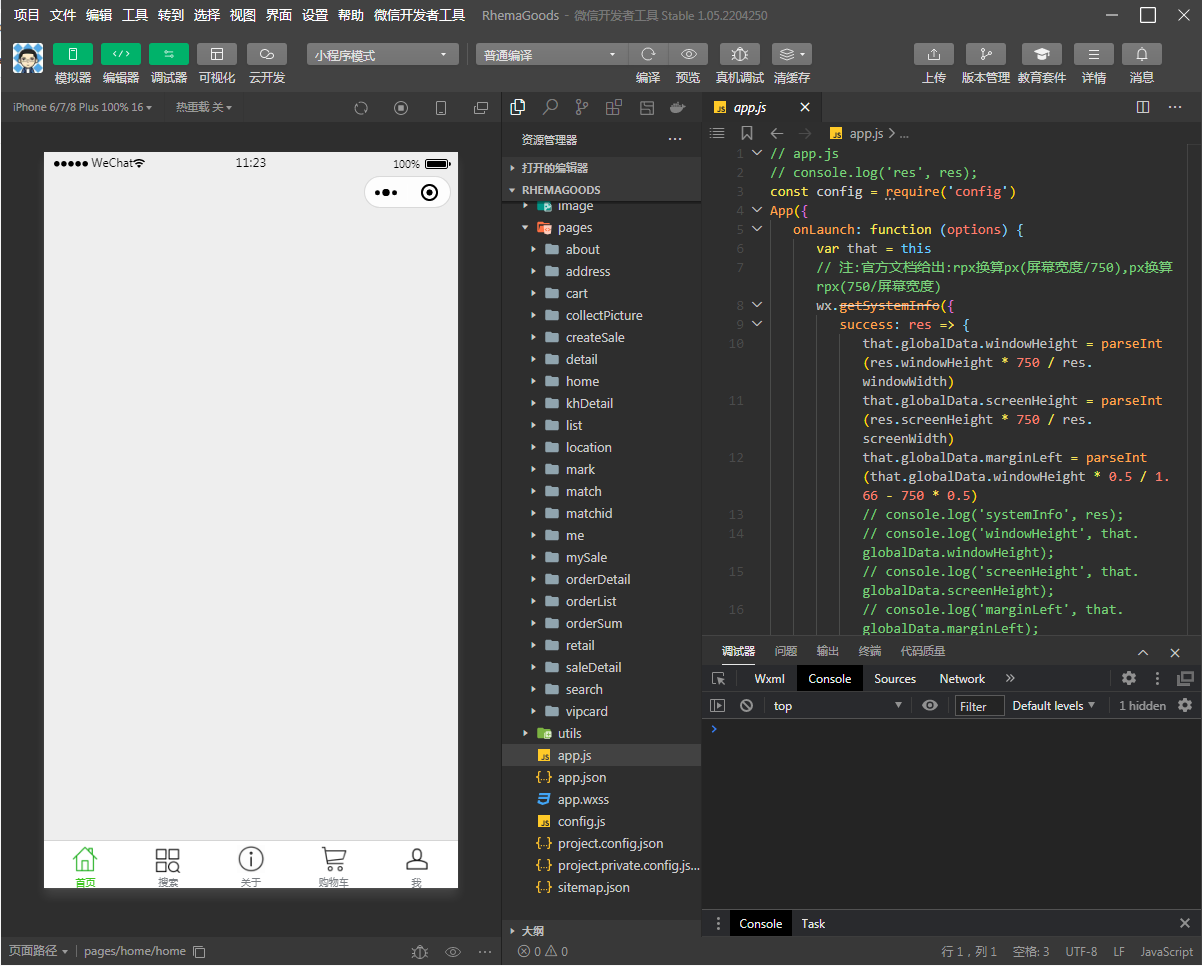Clear console with the ban icon
1202x966 pixels.
pyautogui.click(x=746, y=705)
